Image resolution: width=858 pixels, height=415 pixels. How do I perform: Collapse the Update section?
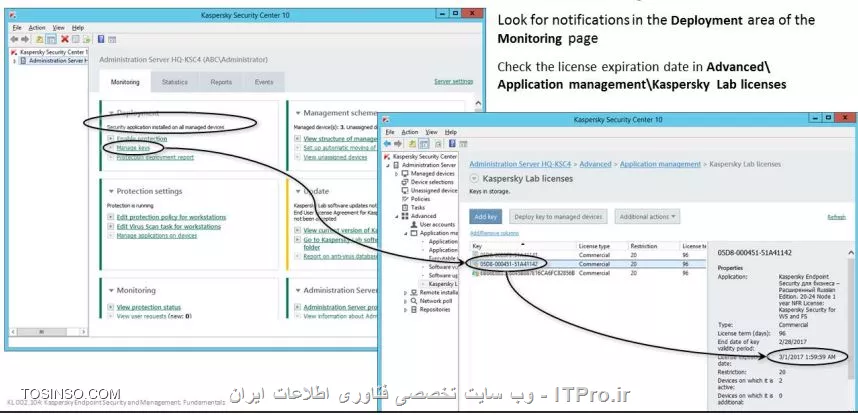coord(298,192)
